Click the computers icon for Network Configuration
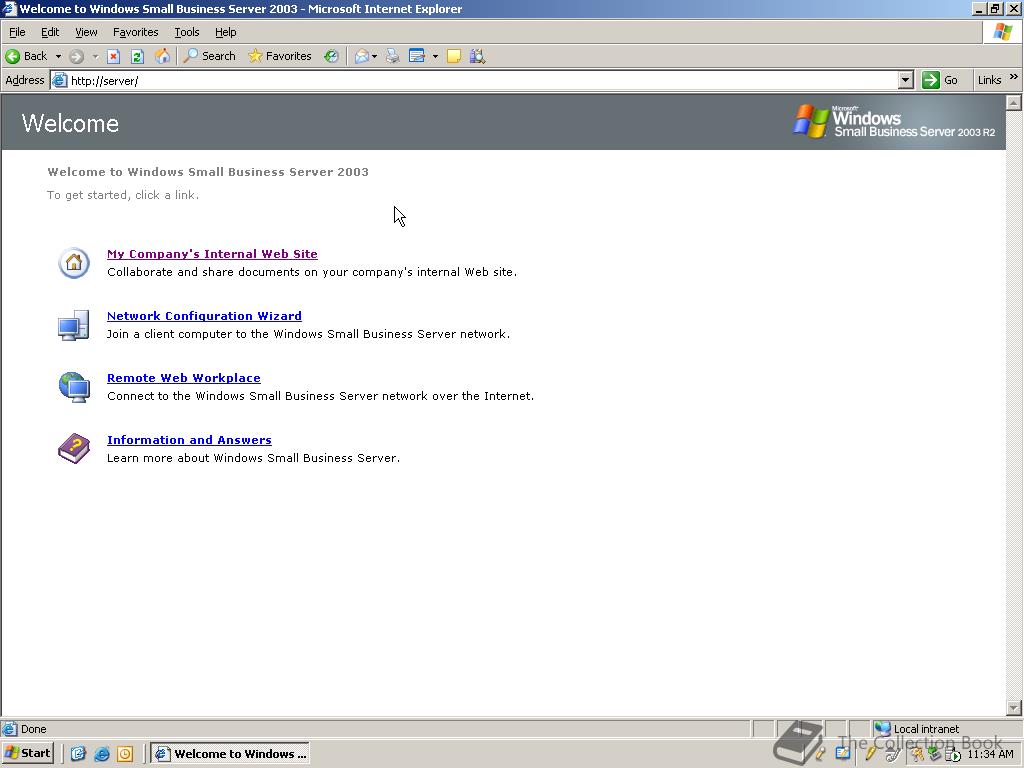 point(73,325)
